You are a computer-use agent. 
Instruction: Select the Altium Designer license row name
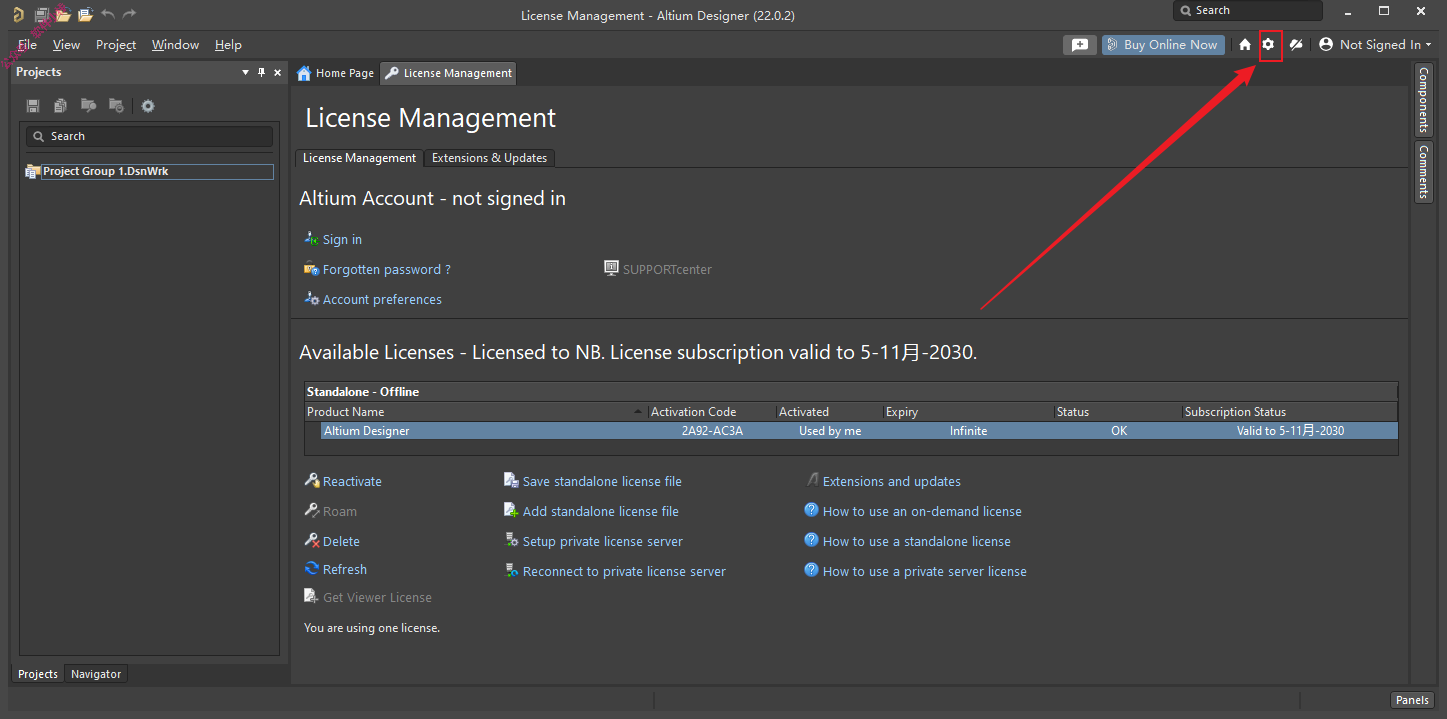coord(366,431)
